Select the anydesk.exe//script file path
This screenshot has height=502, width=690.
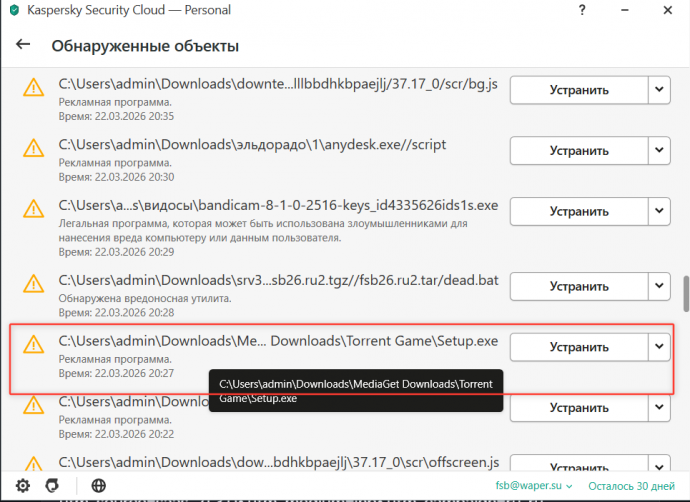tap(252, 145)
